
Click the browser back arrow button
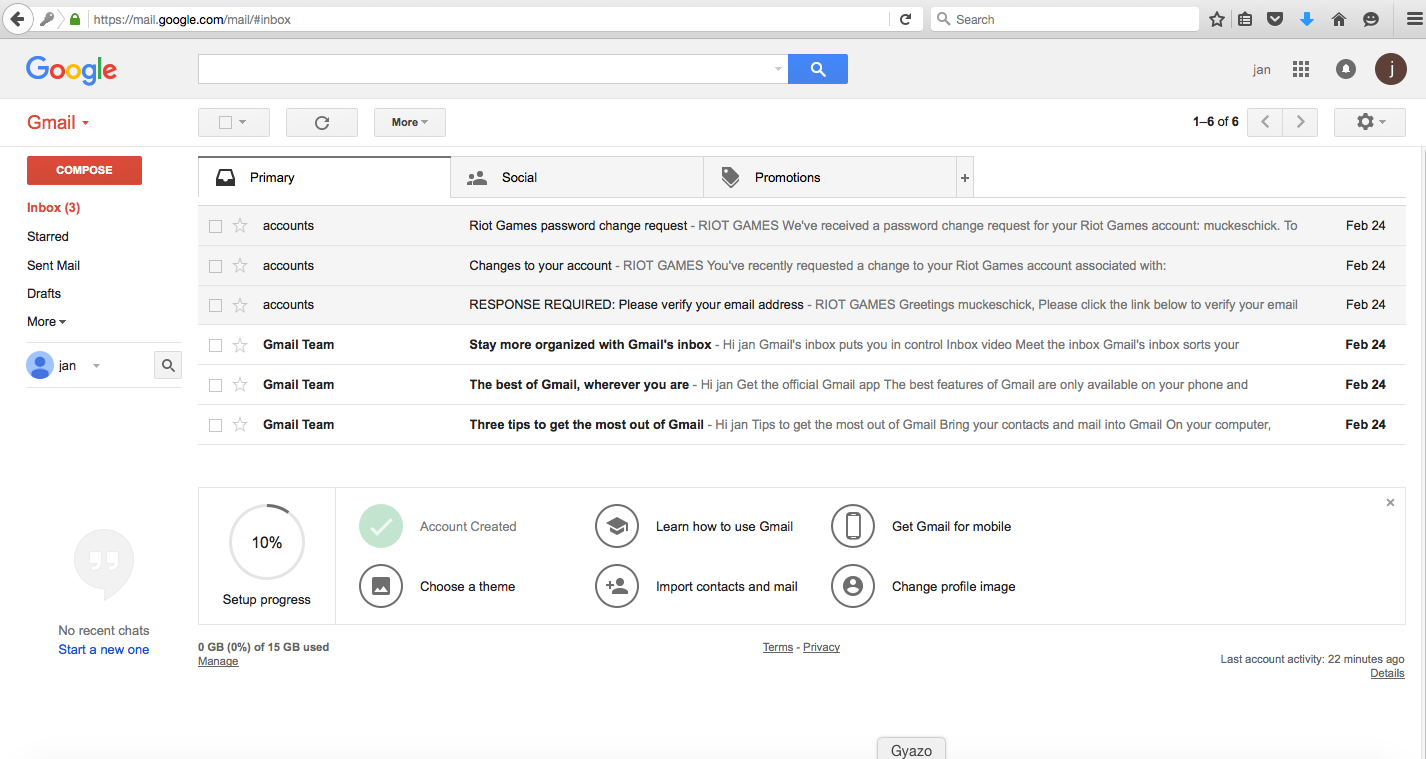[x=18, y=19]
